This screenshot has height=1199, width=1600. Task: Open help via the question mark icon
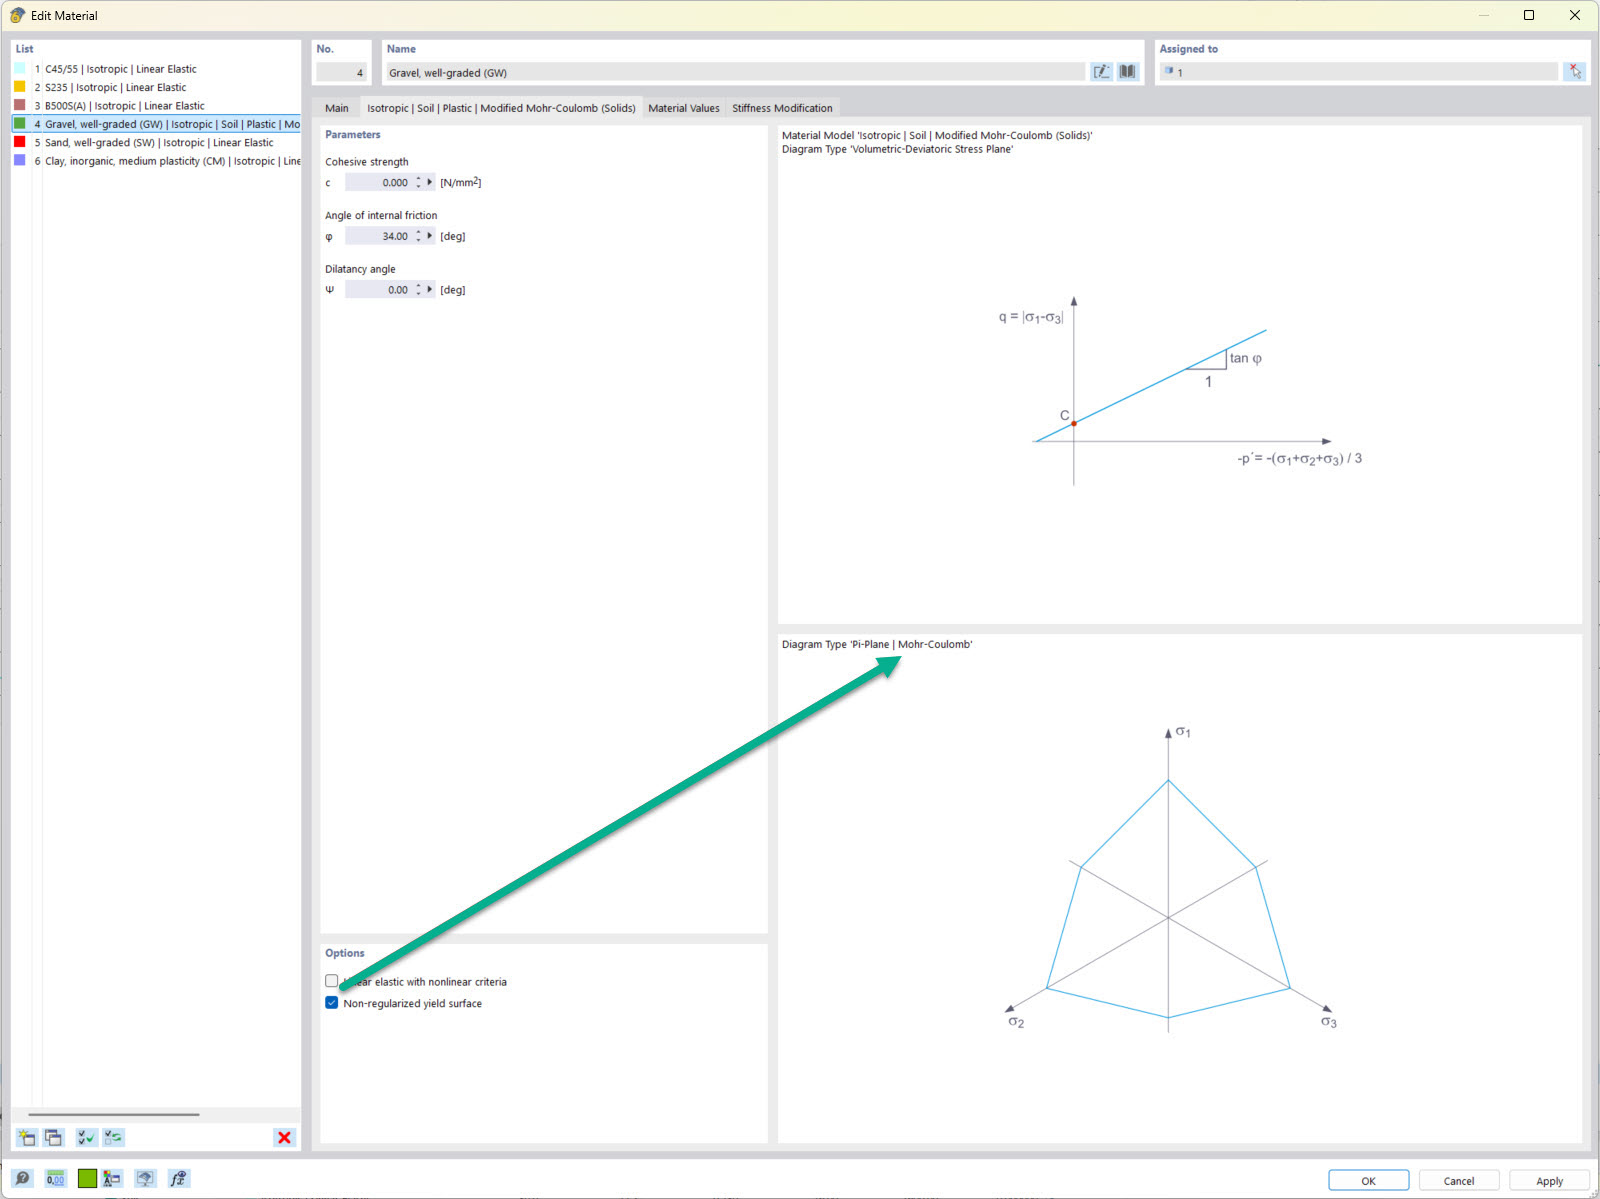tap(21, 1178)
